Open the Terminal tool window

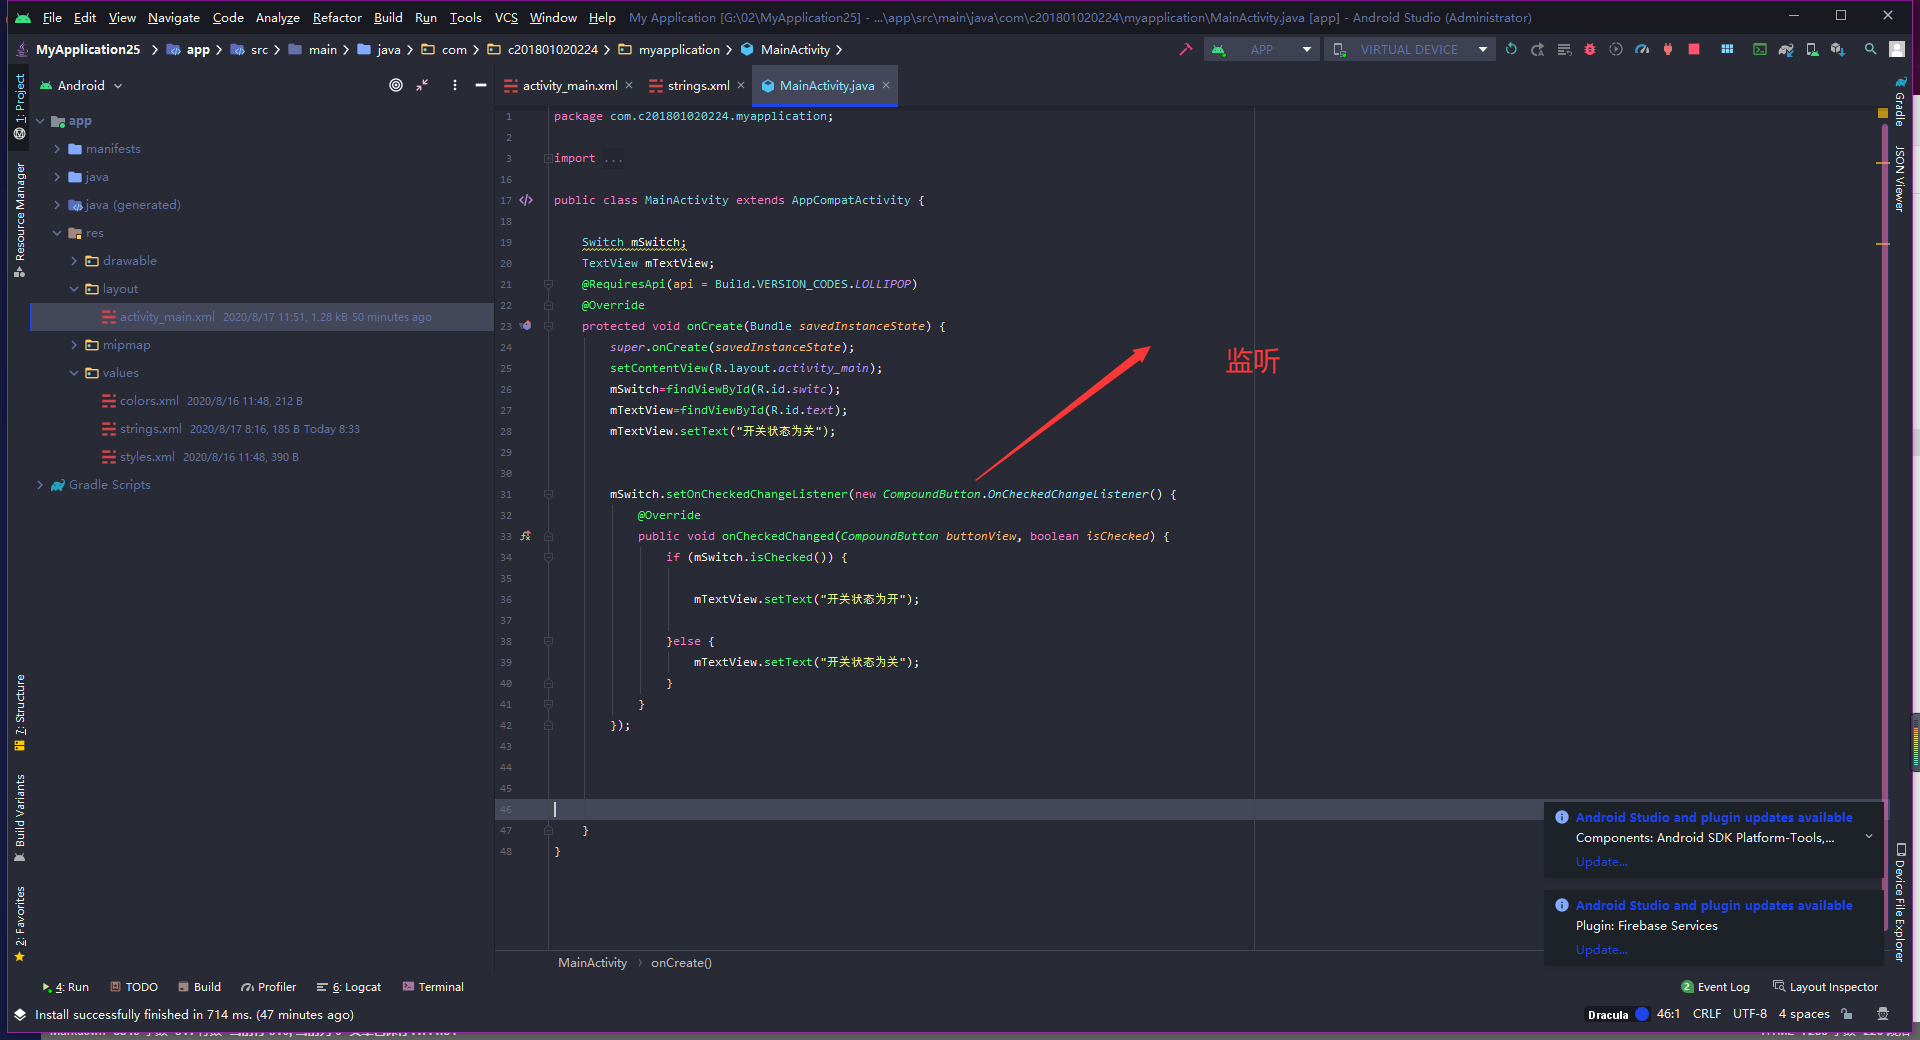(433, 987)
